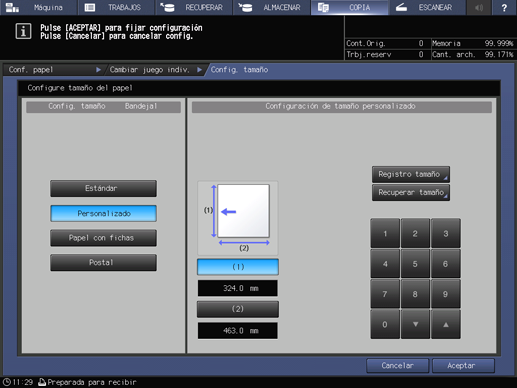Click the 463.0 mm value field

coord(238,331)
